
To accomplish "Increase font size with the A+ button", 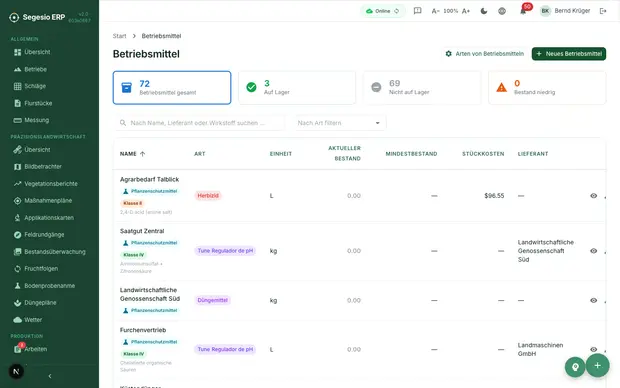I will (x=466, y=11).
